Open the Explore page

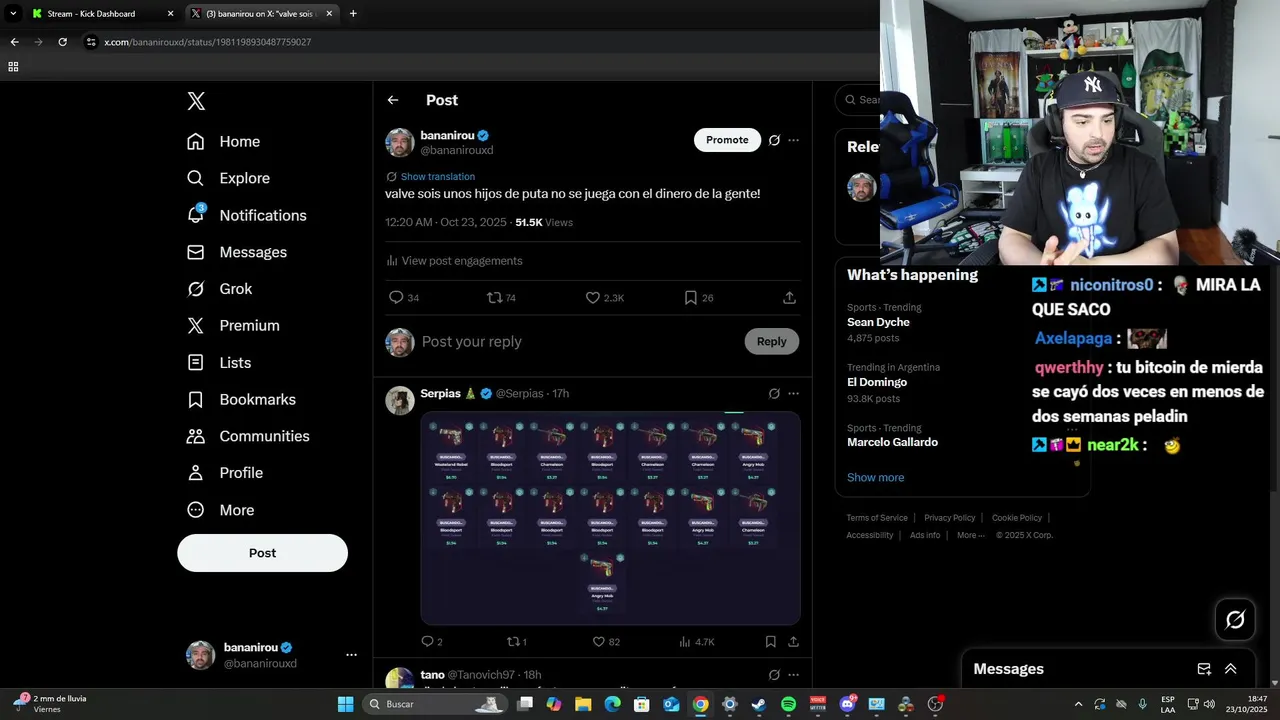[x=229, y=178]
